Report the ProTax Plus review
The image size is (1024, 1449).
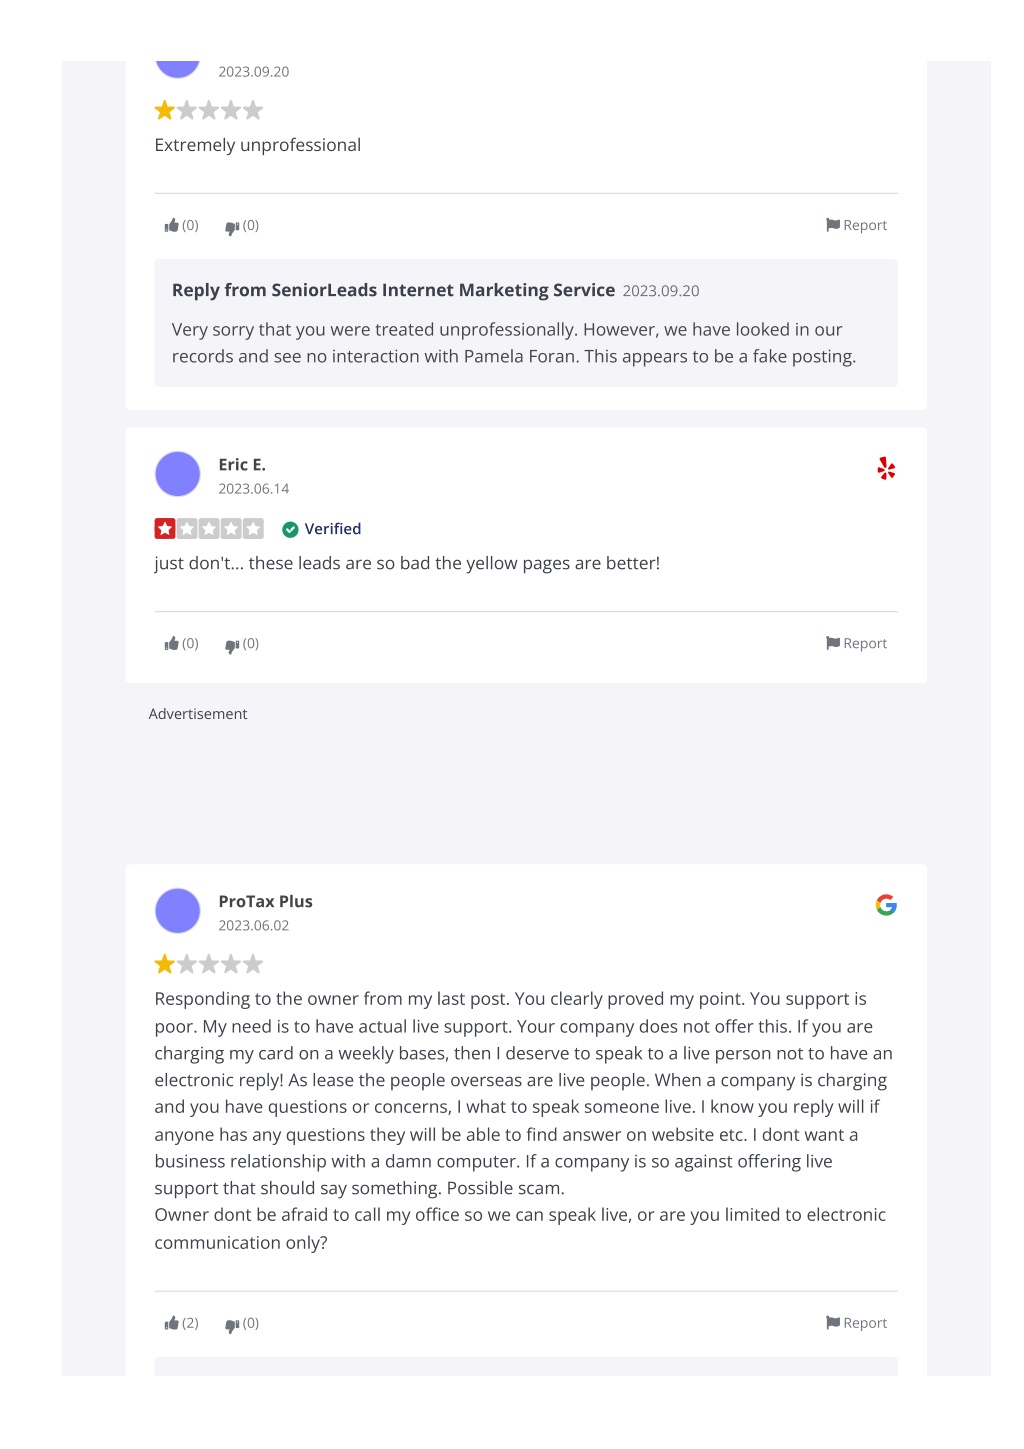pyautogui.click(x=856, y=1324)
